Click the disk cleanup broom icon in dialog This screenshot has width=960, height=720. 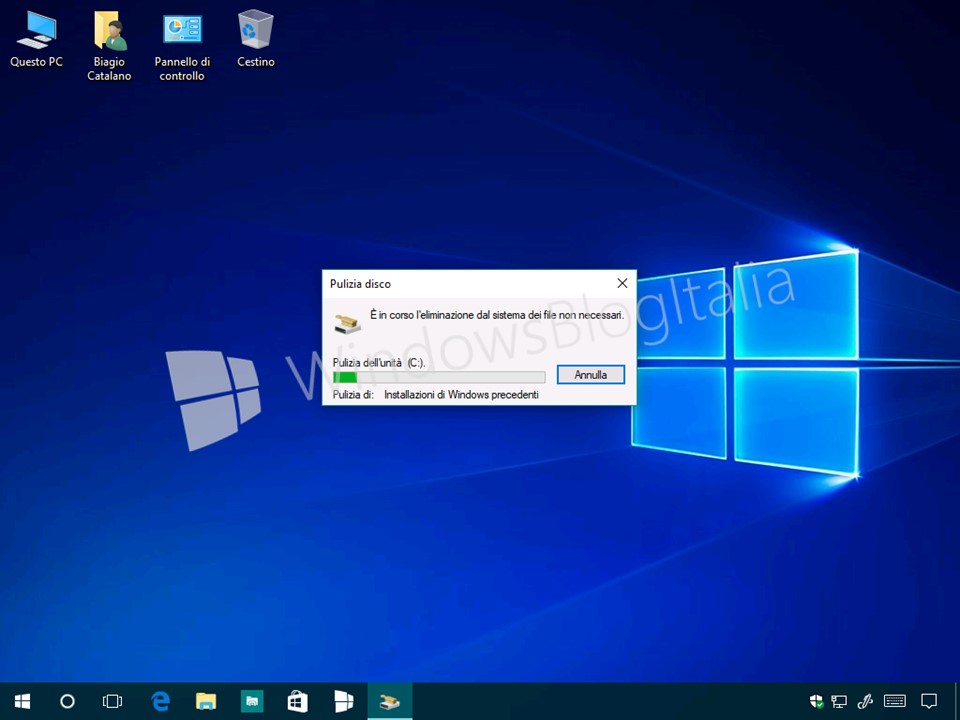[x=348, y=323]
